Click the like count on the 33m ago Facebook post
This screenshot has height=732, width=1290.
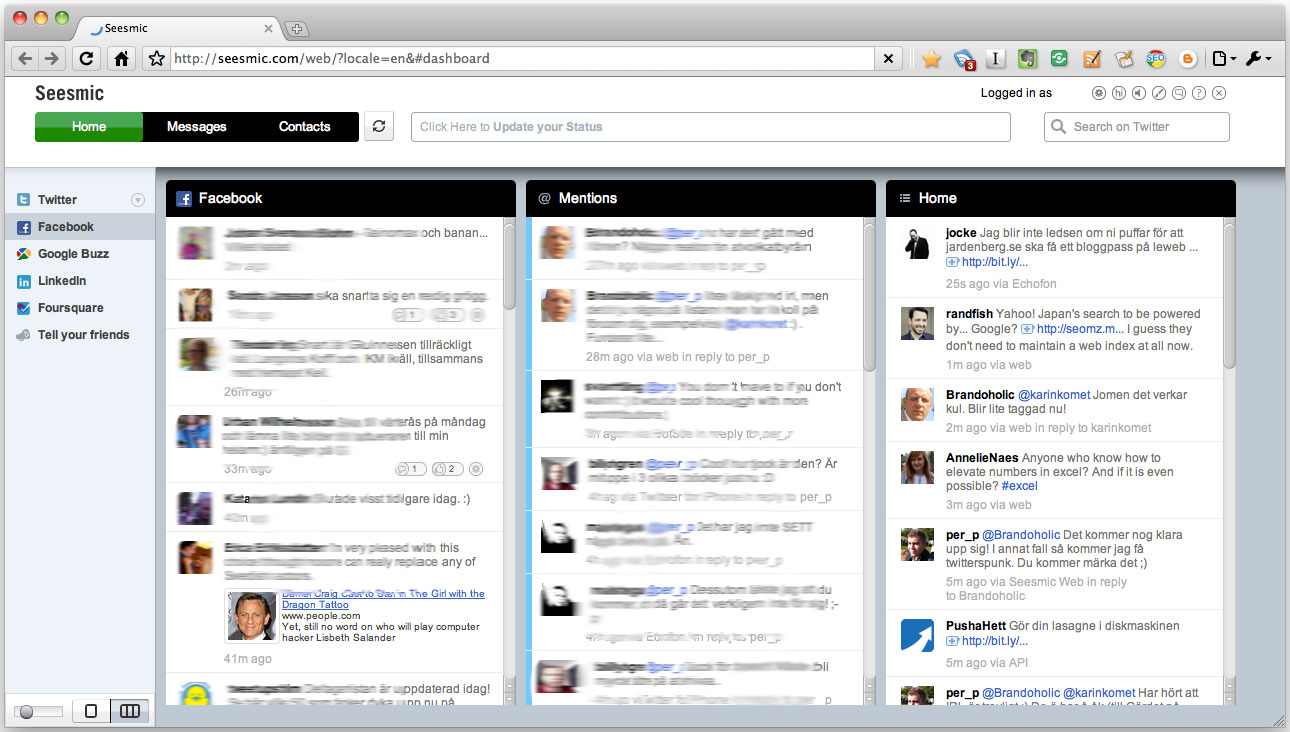point(447,469)
